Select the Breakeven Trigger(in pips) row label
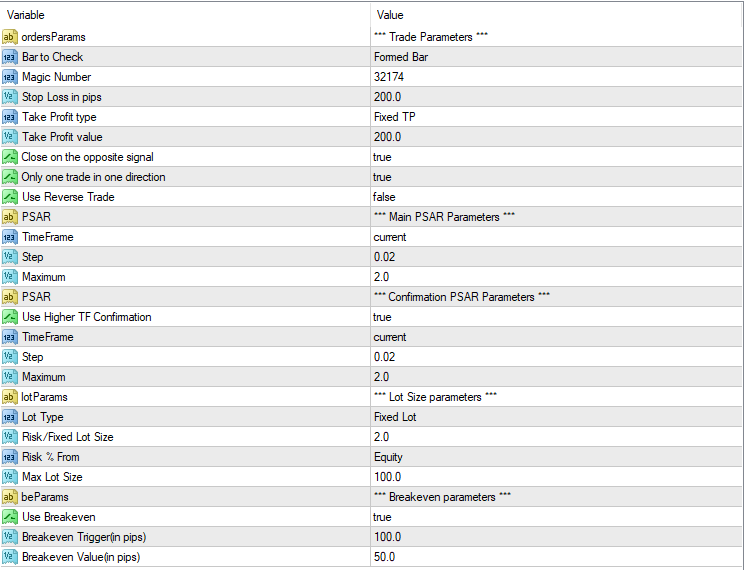The width and height of the screenshot is (747, 570). [84, 537]
